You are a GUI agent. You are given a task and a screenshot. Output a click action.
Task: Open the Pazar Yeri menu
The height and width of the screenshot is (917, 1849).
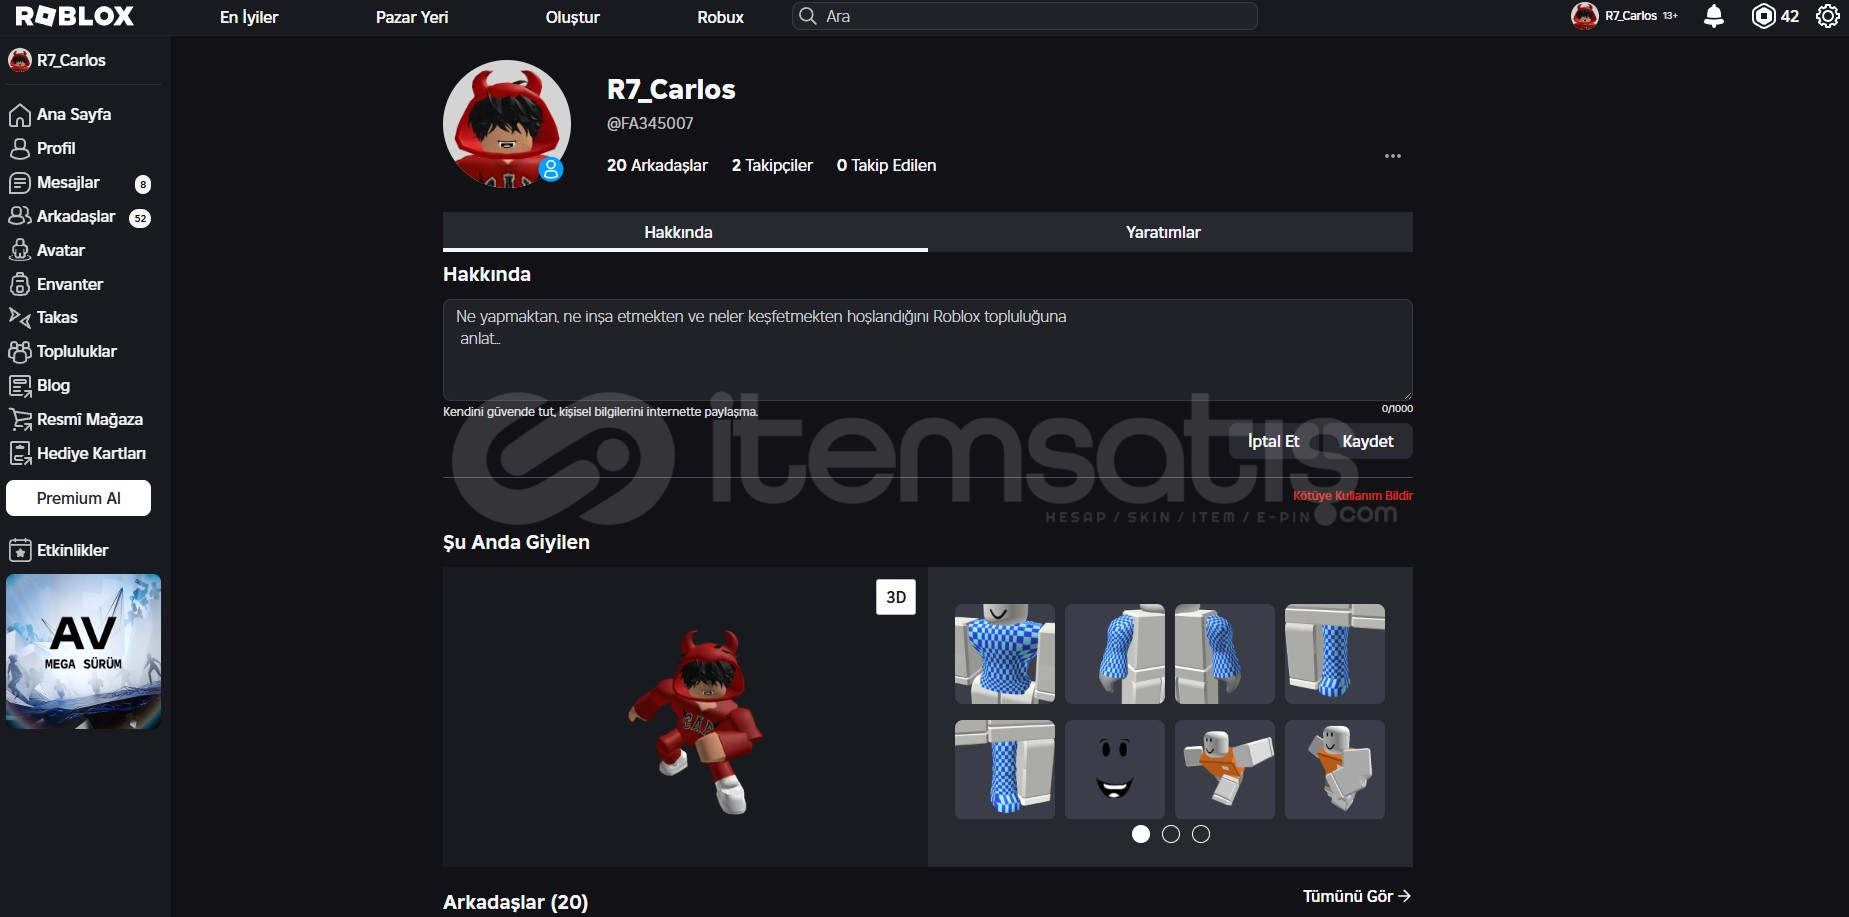click(x=412, y=17)
